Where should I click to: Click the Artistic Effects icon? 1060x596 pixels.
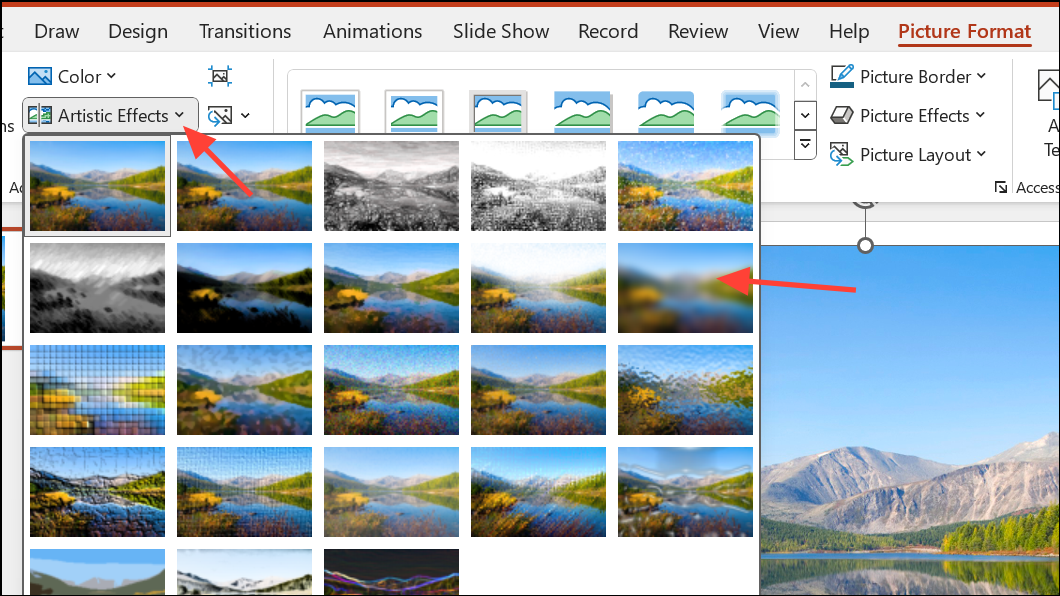click(x=40, y=116)
